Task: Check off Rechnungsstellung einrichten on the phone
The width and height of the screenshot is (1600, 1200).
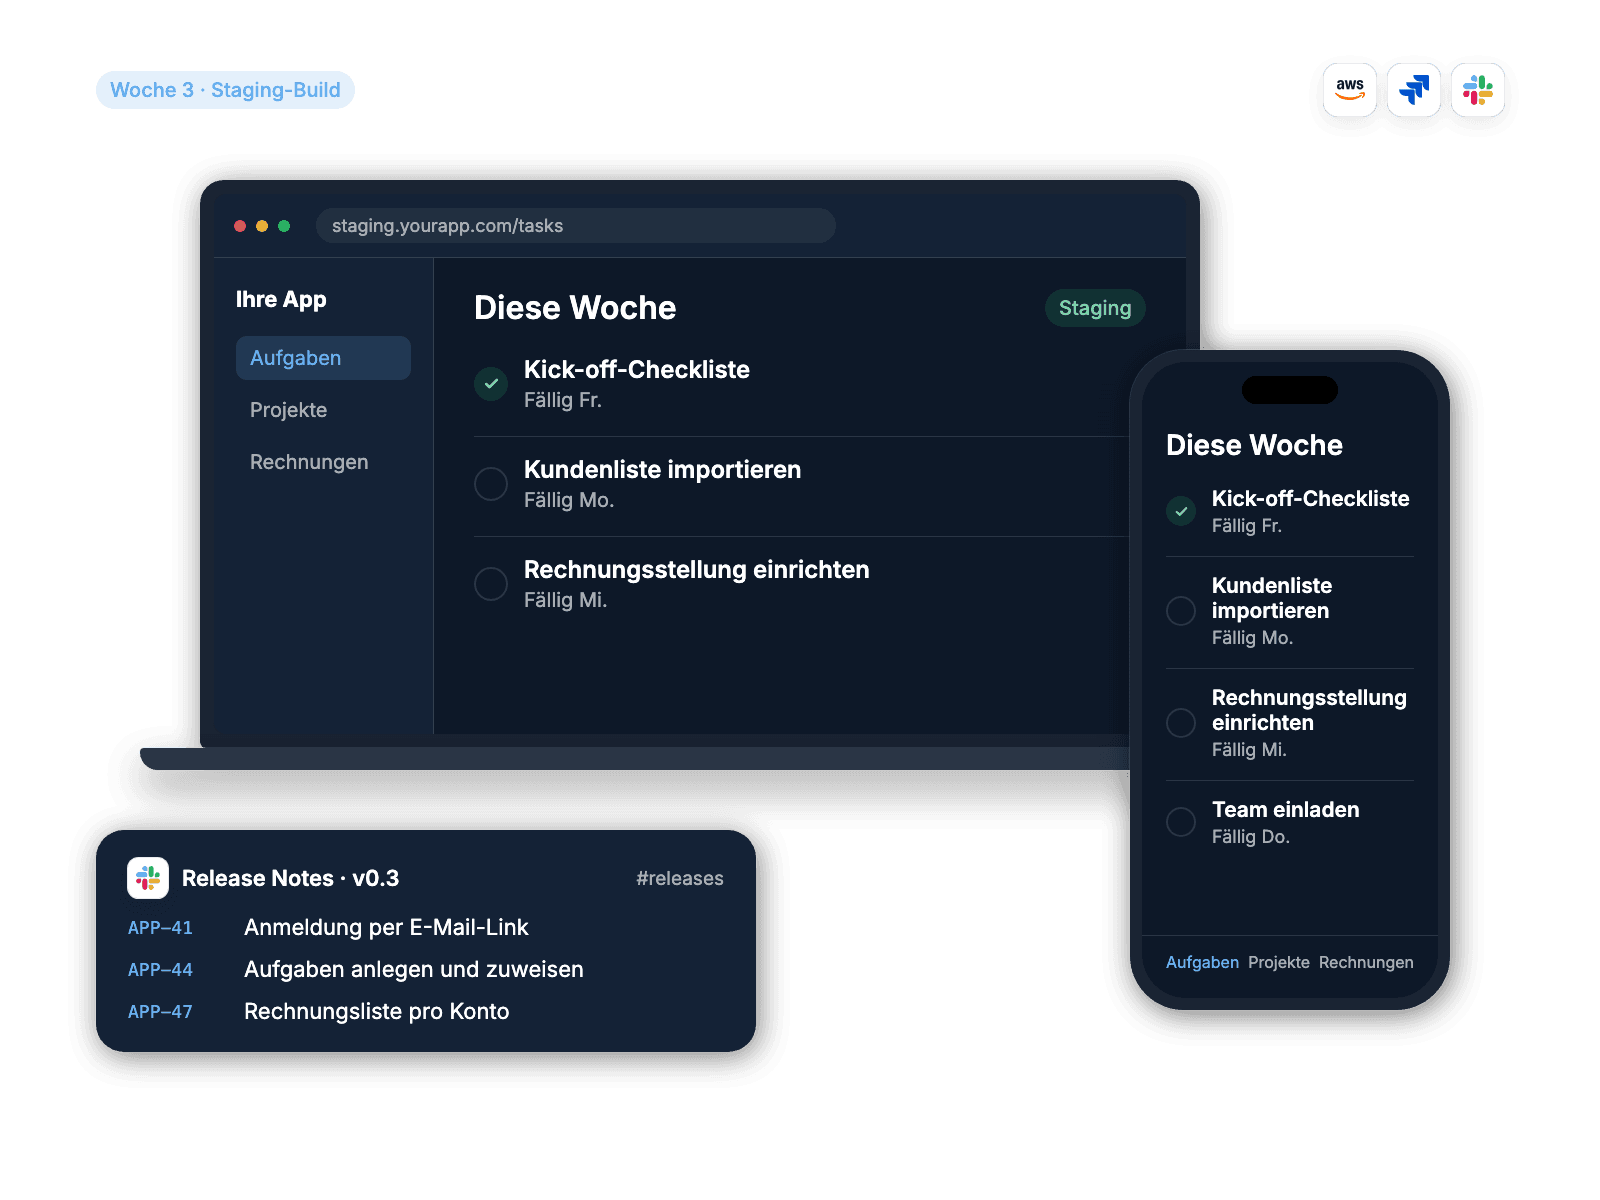Action: [1181, 723]
